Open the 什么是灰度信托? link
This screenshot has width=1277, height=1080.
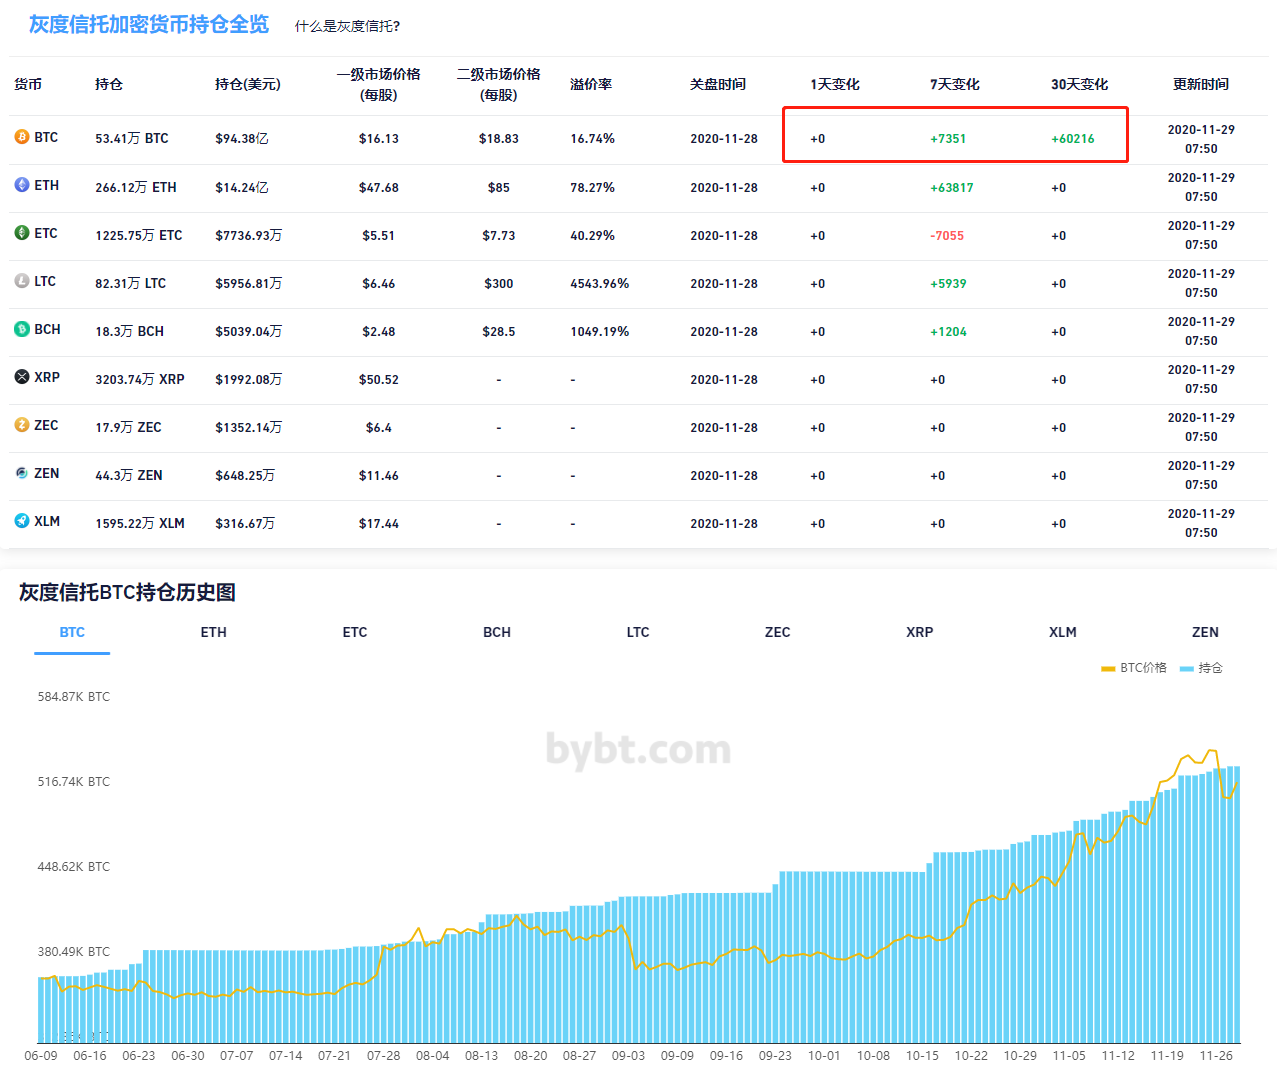coord(347,26)
